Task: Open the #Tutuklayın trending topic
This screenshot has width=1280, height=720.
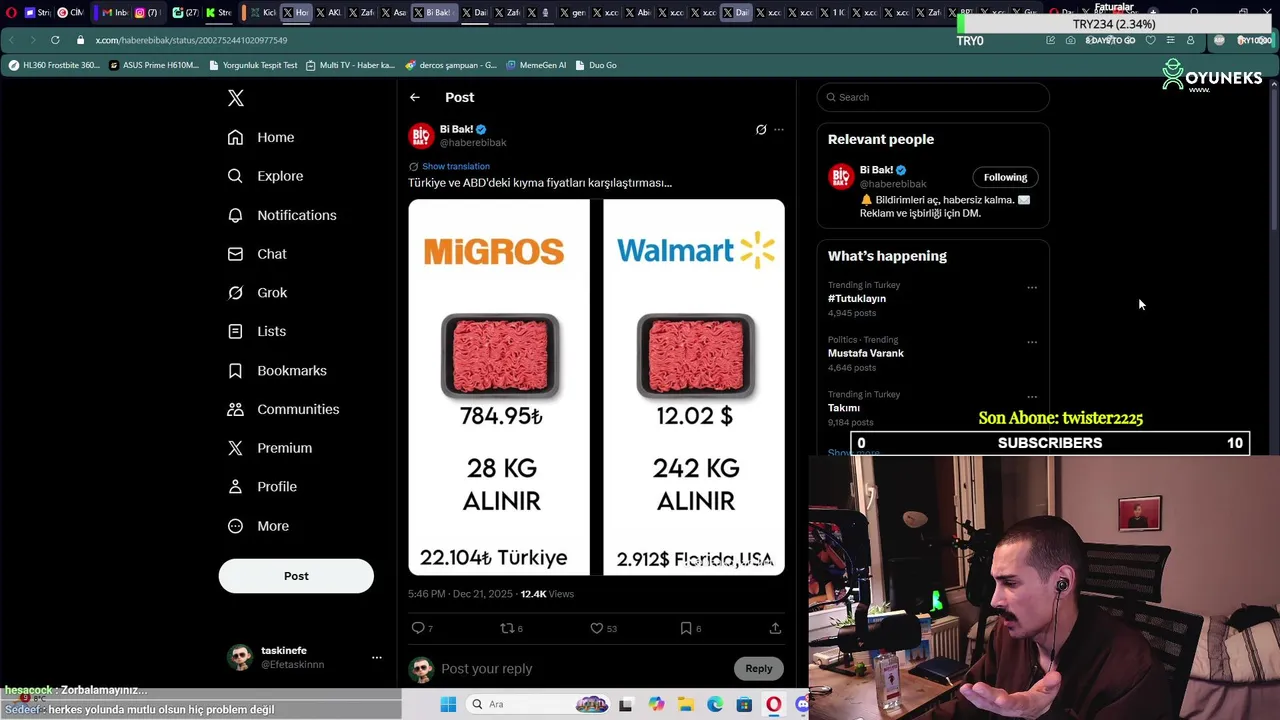Action: (x=857, y=298)
